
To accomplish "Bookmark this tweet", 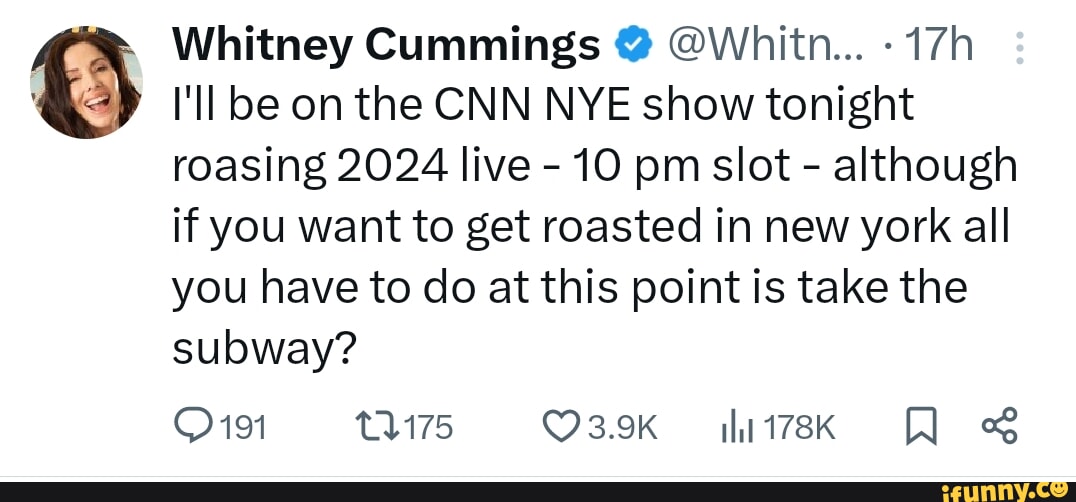I will (x=919, y=428).
